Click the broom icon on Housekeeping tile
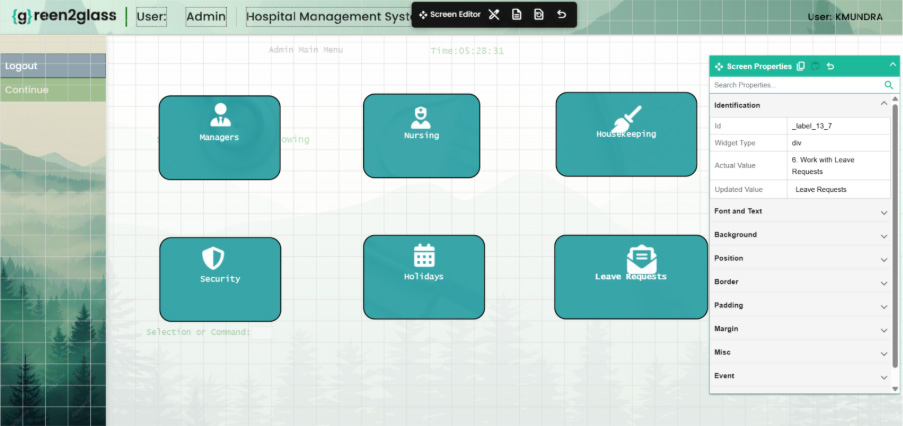 coord(626,118)
